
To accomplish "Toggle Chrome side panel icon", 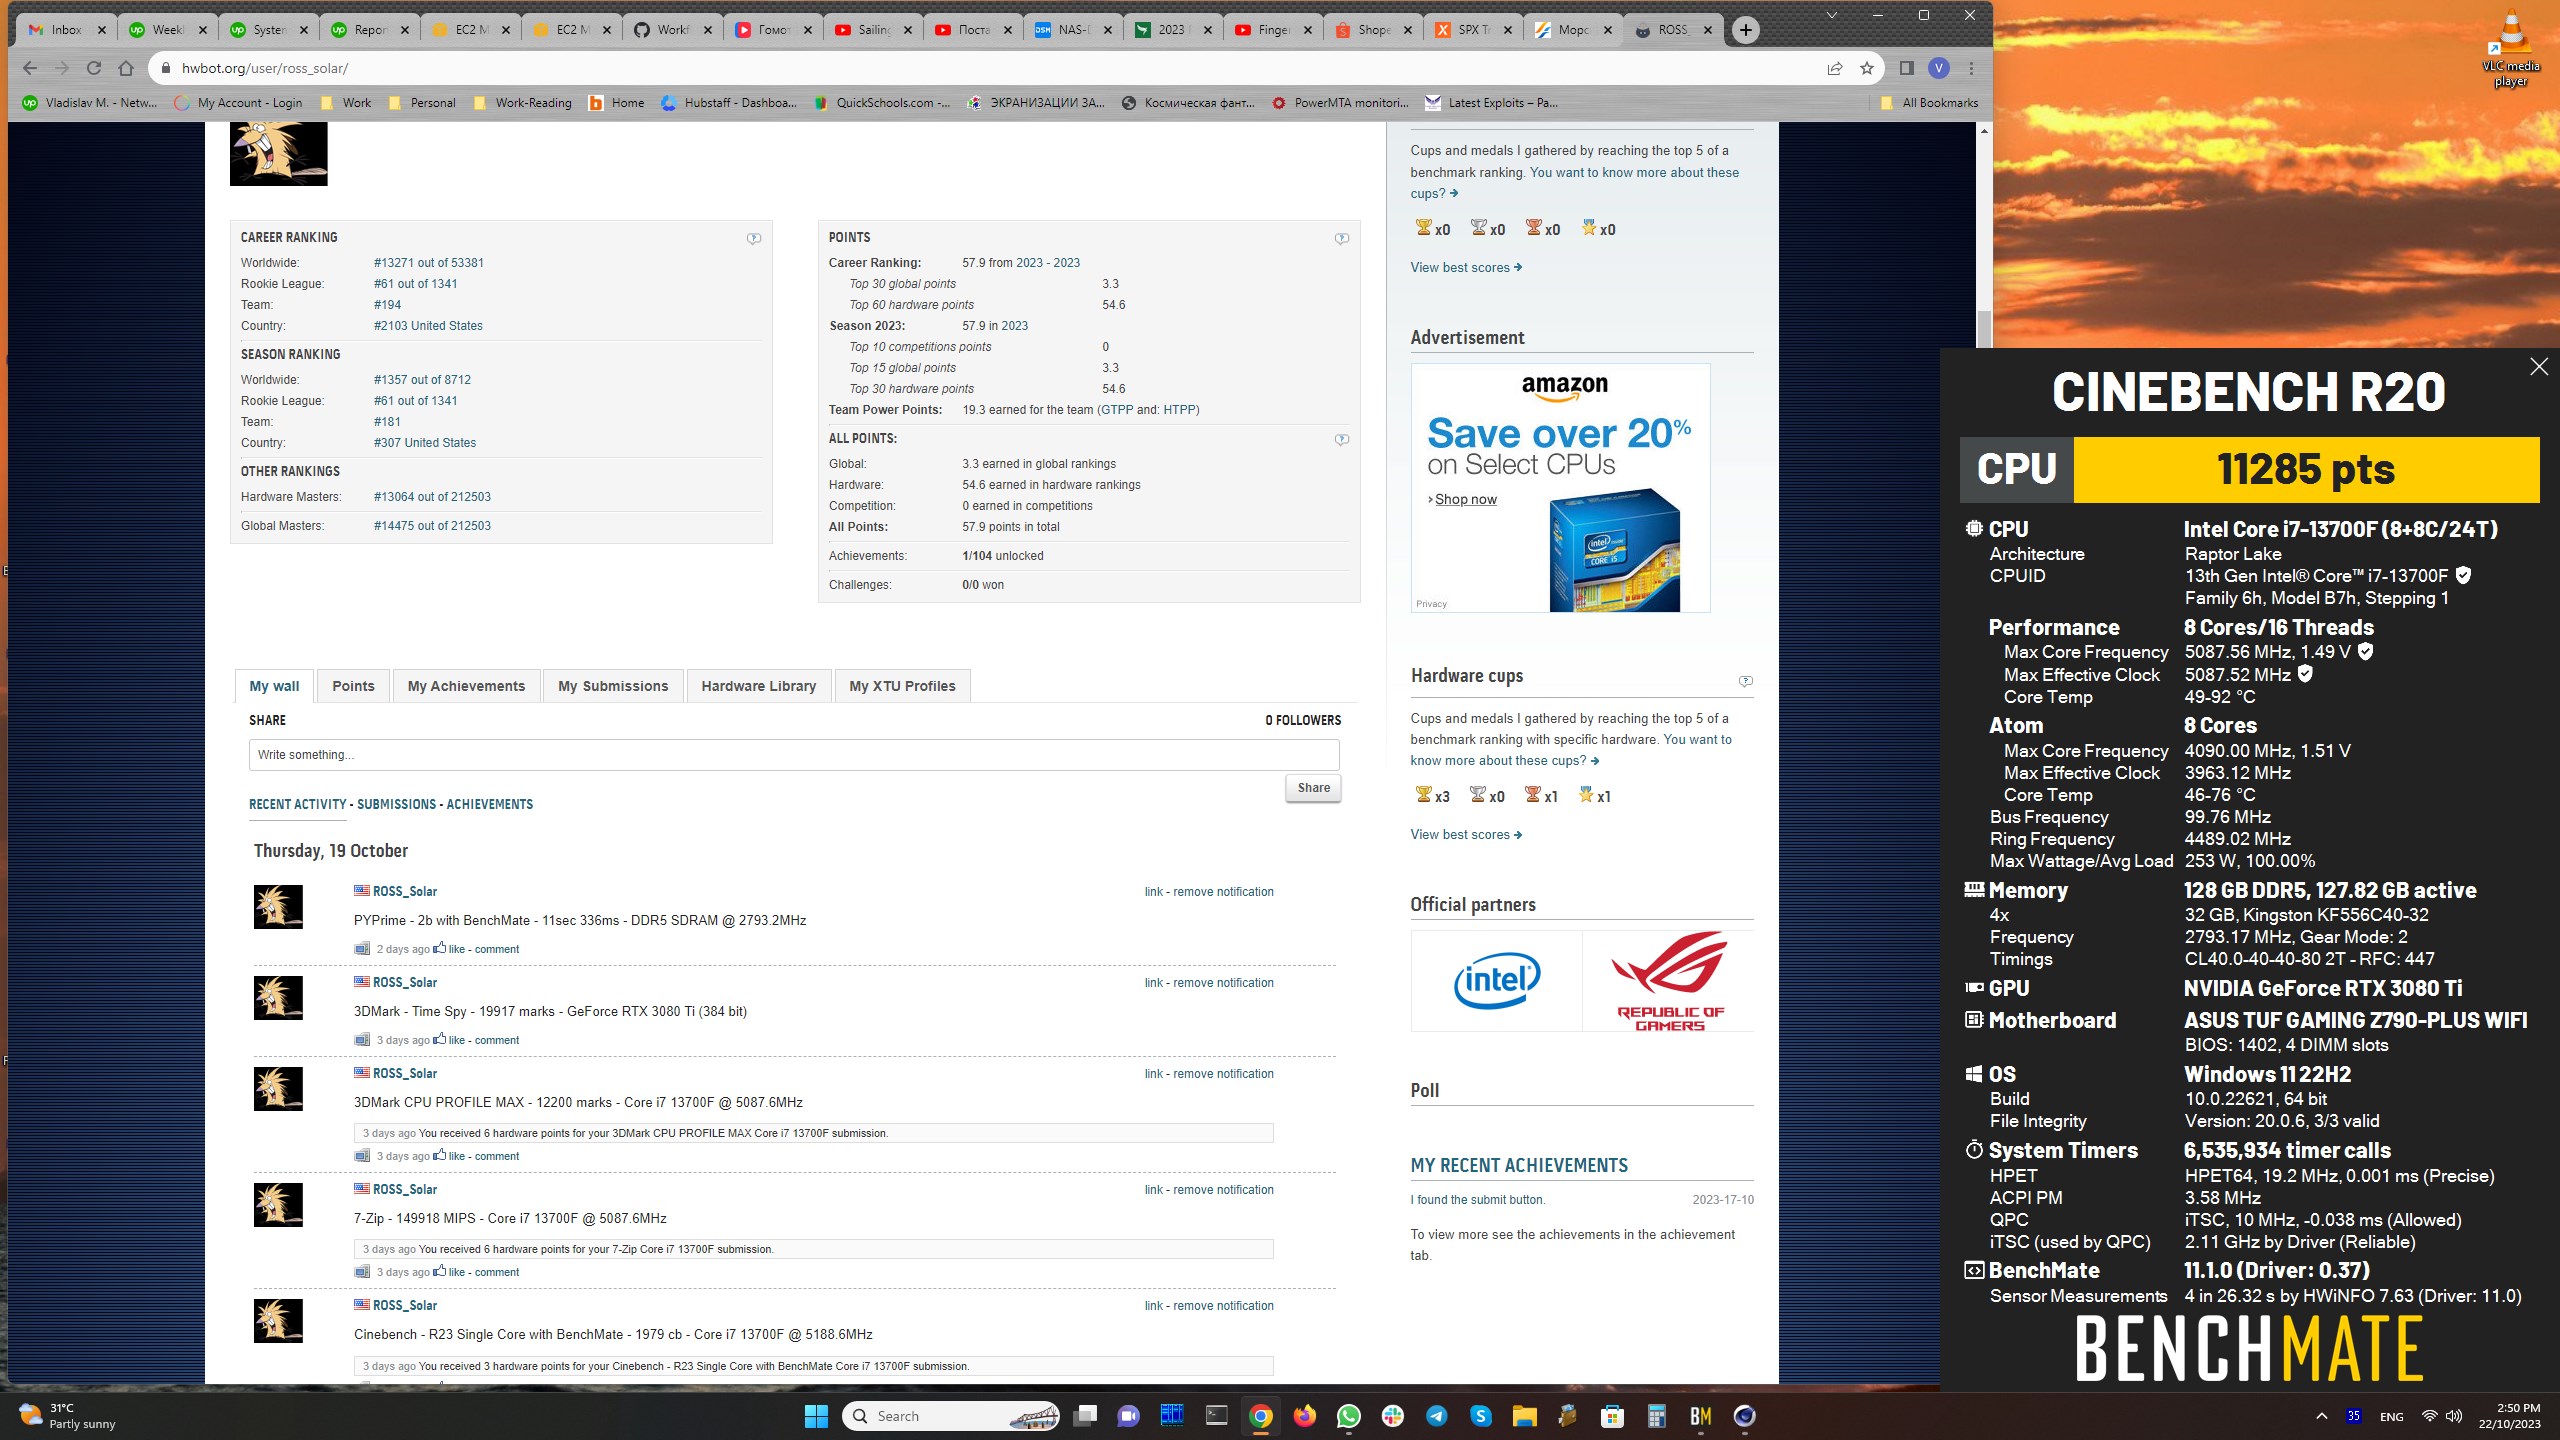I will (x=1907, y=68).
